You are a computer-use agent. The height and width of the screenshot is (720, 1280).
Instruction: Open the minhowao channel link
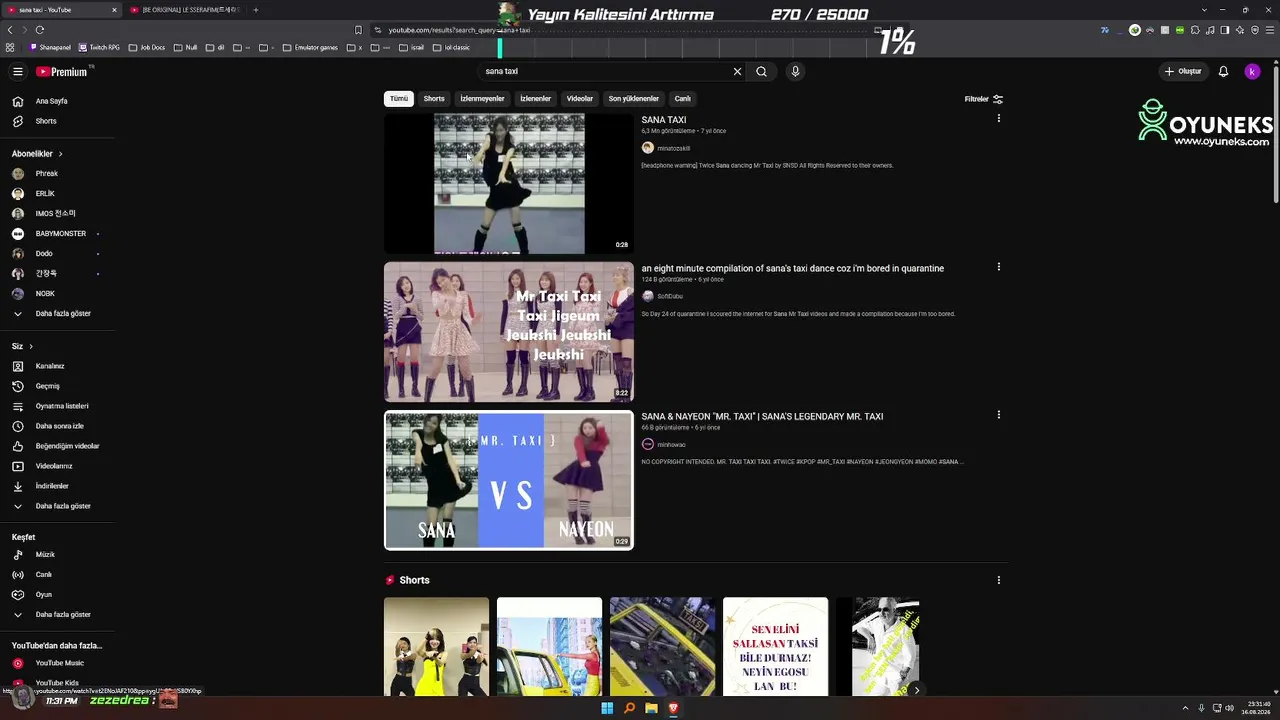[671, 444]
